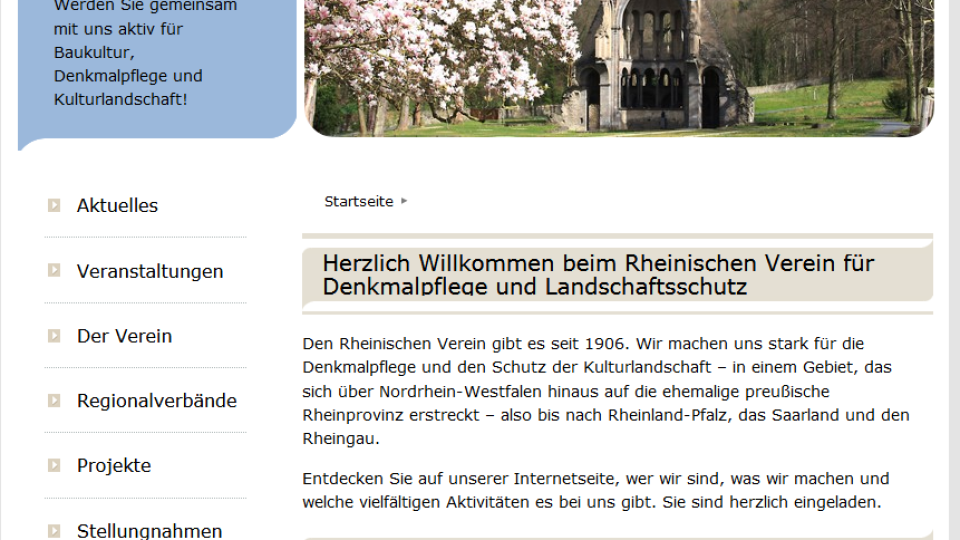Image resolution: width=960 pixels, height=540 pixels.
Task: Click the arrow icon beside Veranstaltungen
Action: tap(54, 270)
